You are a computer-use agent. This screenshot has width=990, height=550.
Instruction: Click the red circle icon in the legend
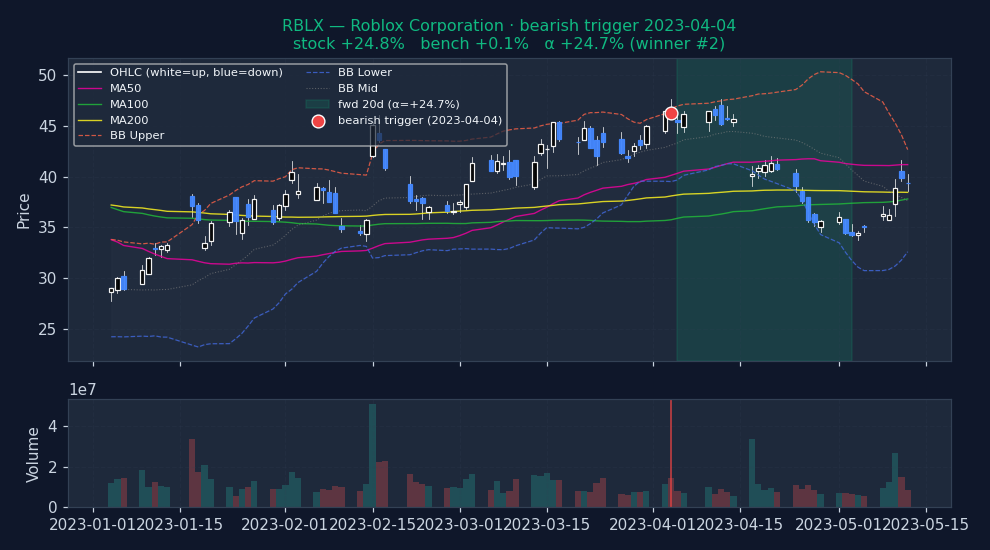[318, 121]
